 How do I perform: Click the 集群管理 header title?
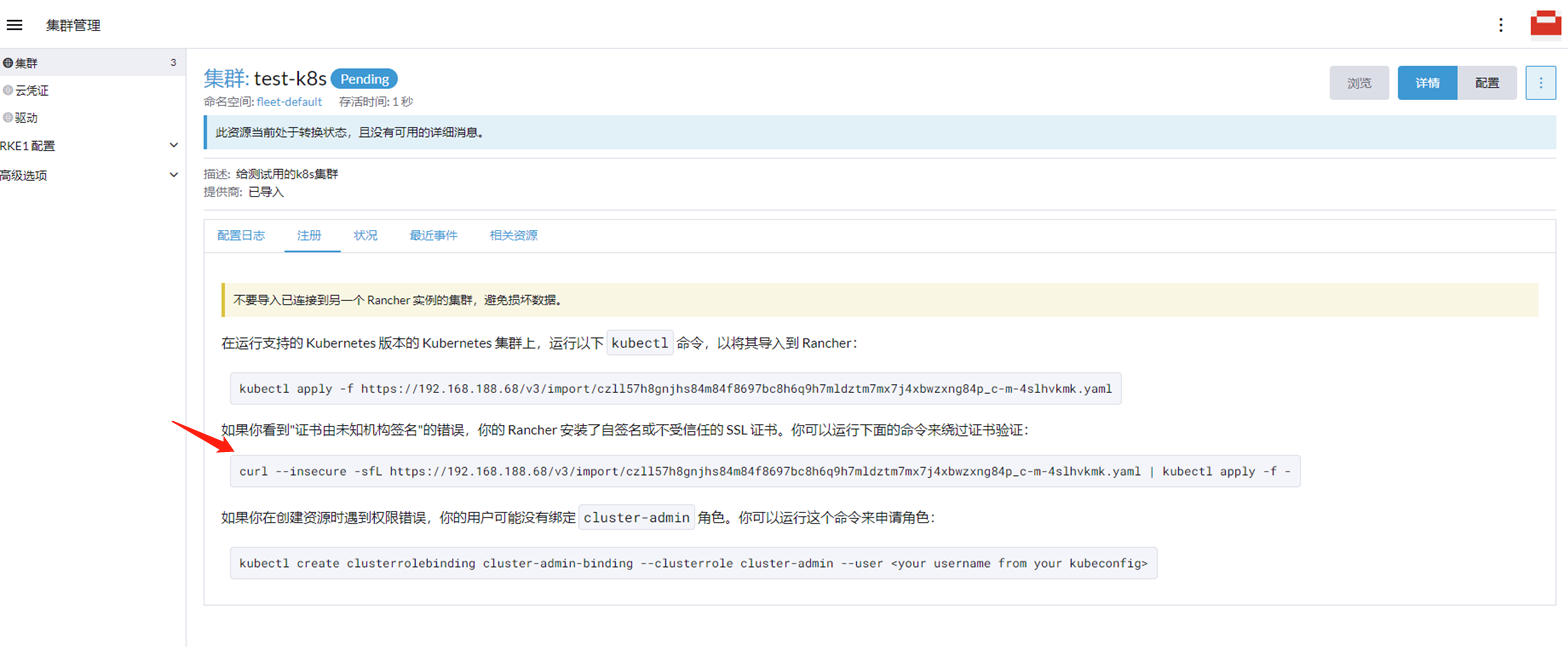coord(73,25)
